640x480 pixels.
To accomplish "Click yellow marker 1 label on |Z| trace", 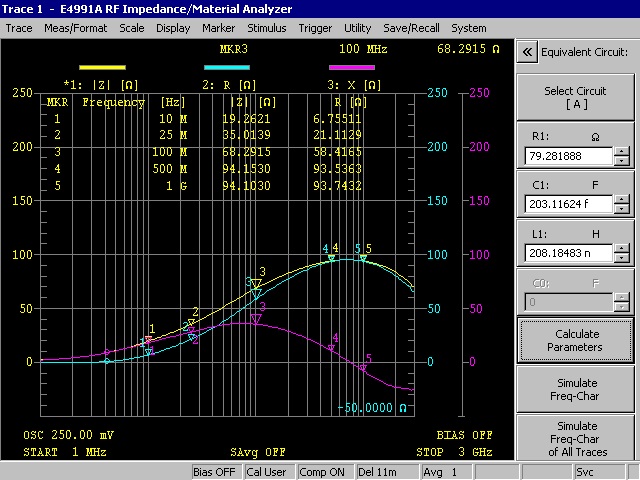I will 152,329.
